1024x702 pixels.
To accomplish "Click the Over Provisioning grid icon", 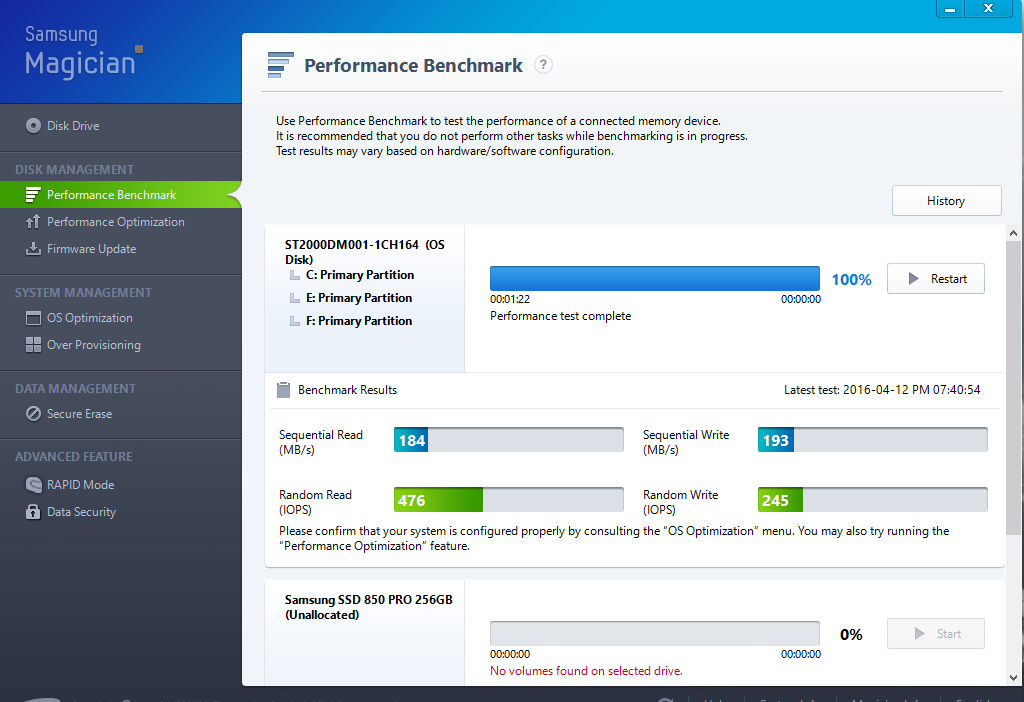I will point(33,345).
